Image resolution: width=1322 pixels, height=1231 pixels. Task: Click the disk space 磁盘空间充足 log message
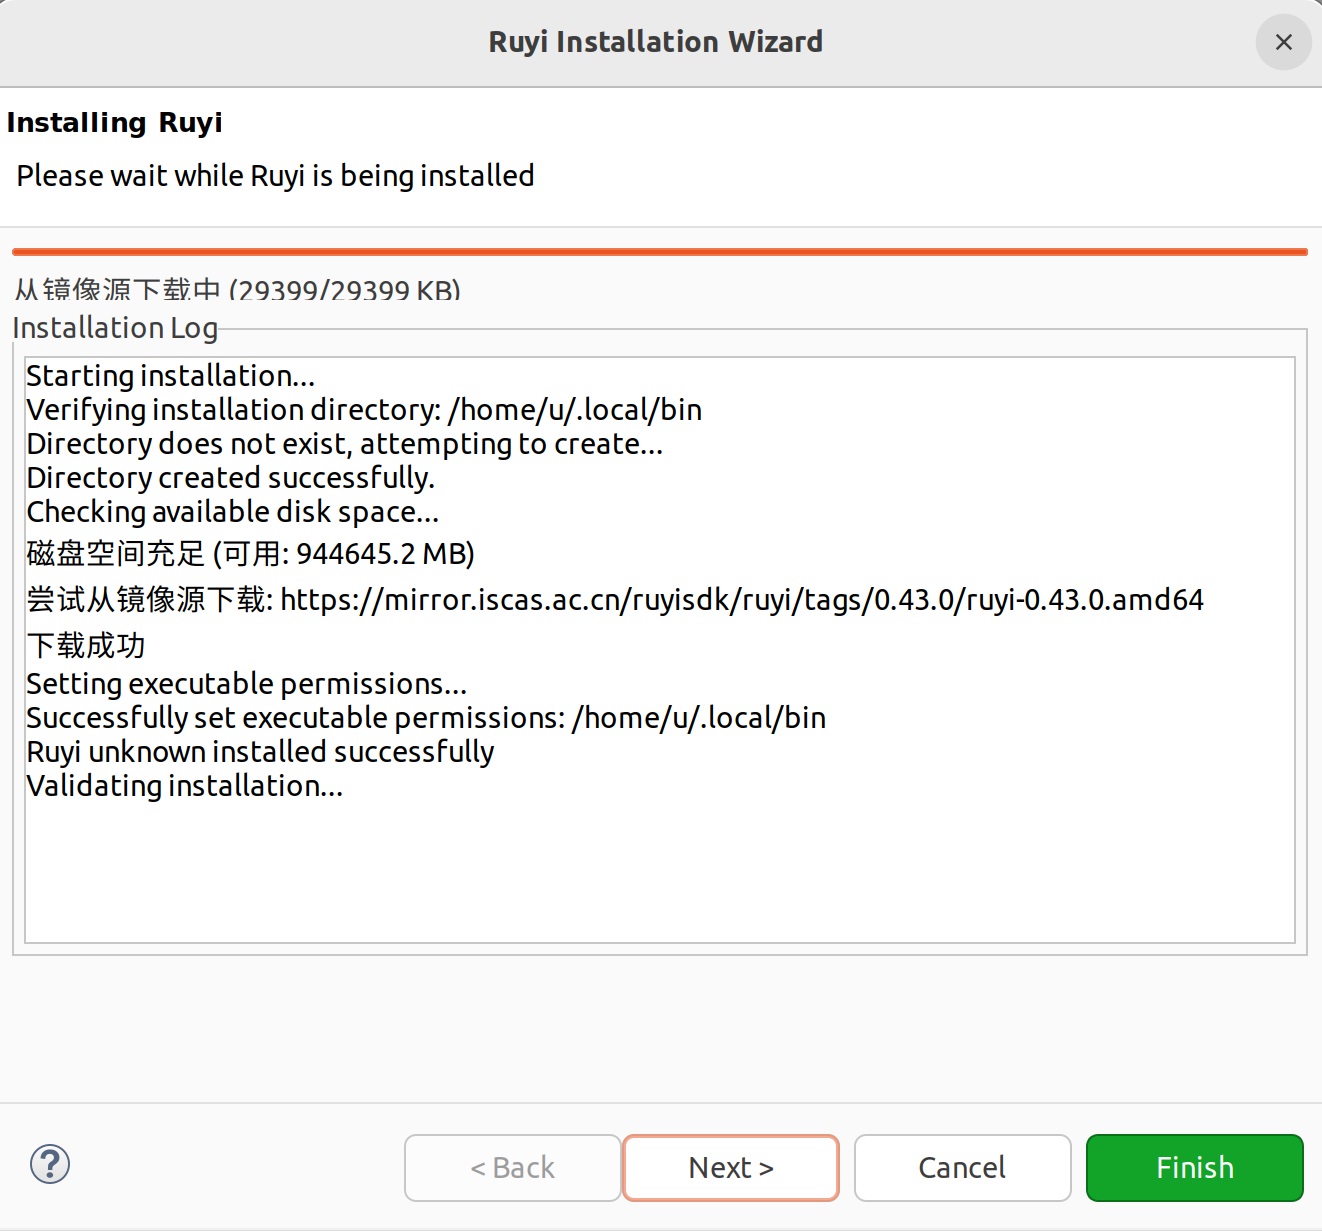250,553
